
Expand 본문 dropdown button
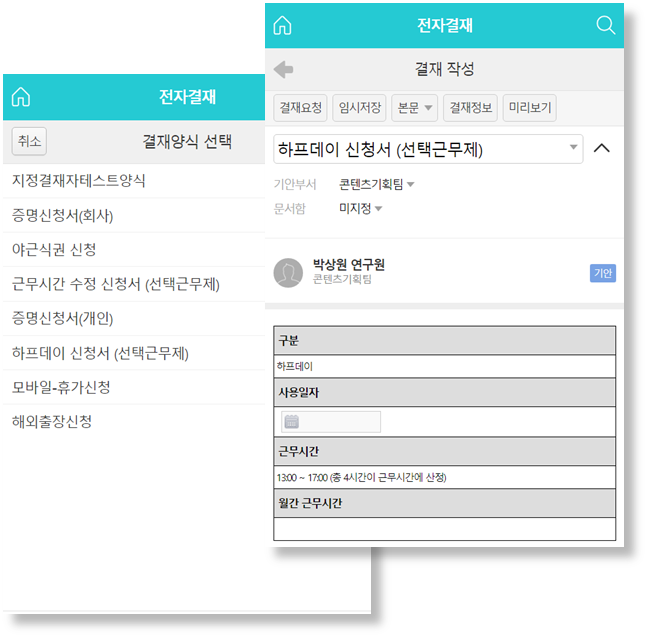(415, 108)
